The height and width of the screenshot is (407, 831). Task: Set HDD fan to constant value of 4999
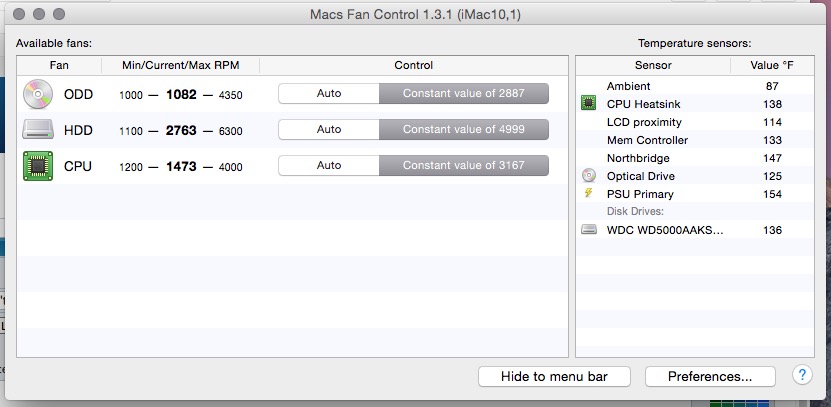464,129
